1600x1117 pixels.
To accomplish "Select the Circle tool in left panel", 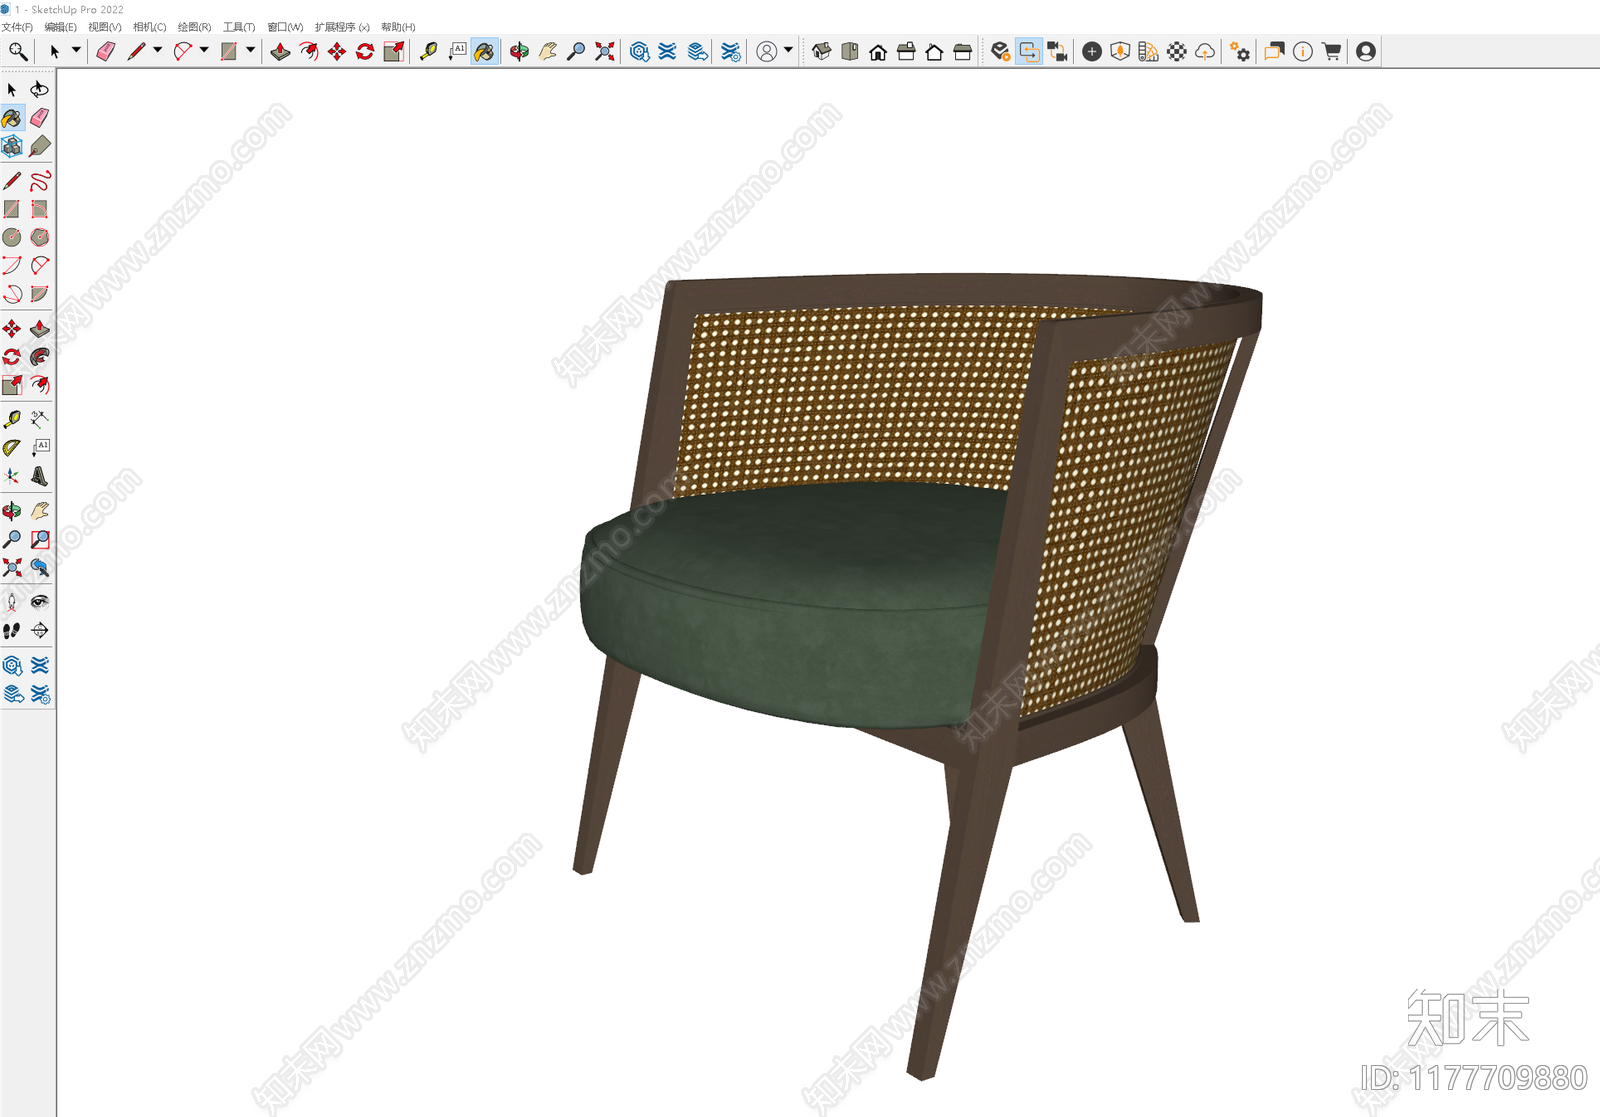I will [x=12, y=237].
